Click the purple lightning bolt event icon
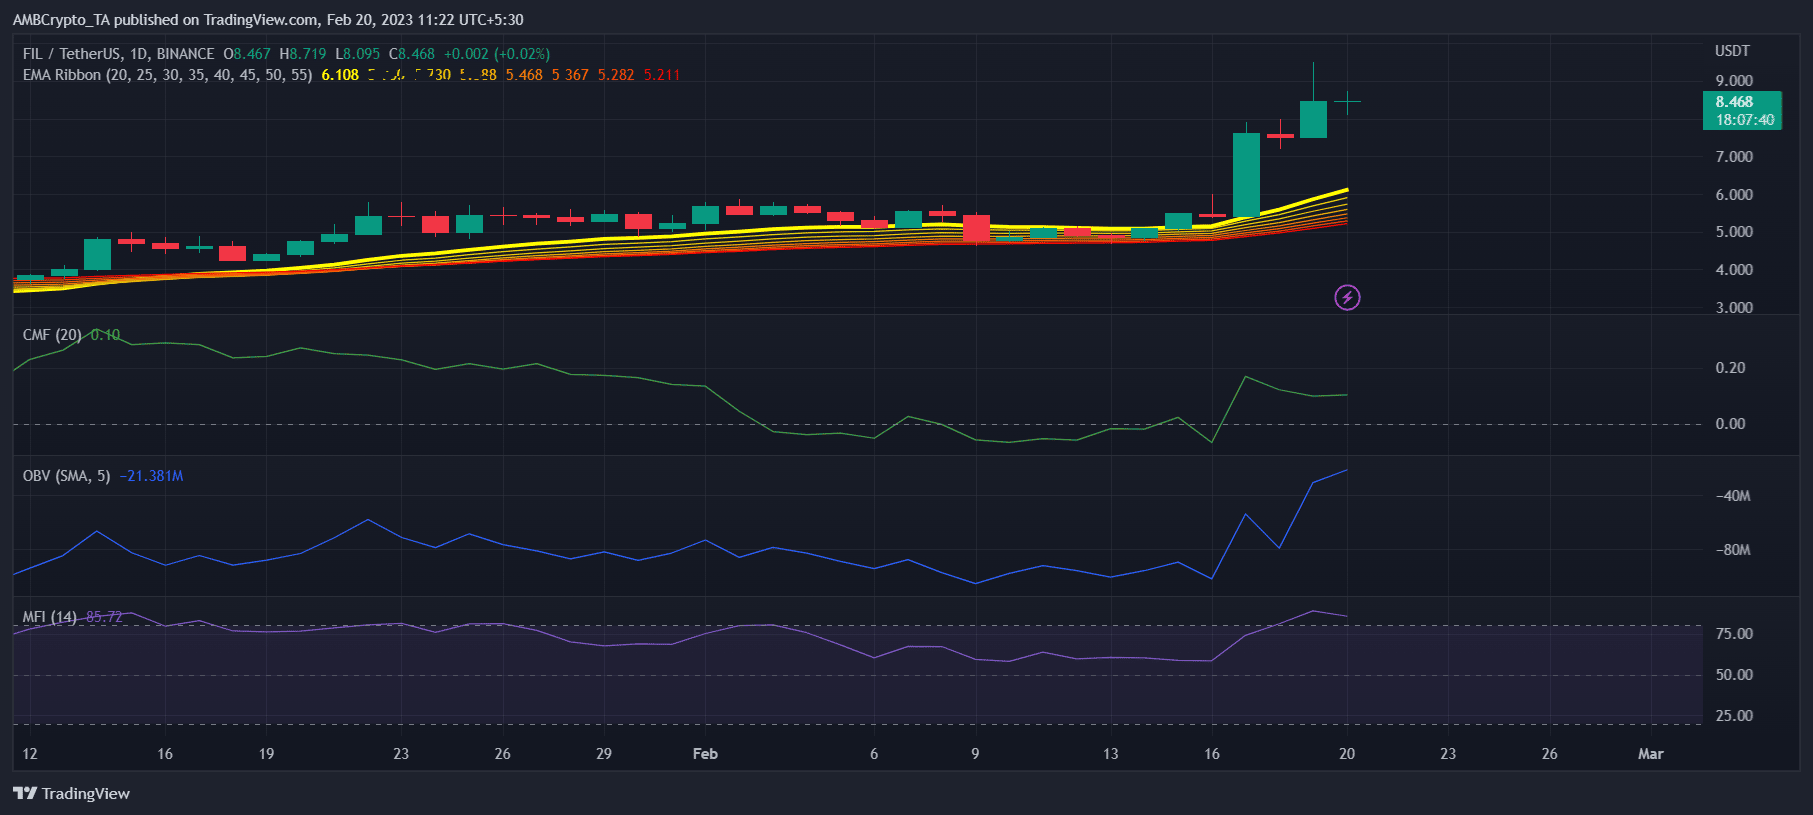The width and height of the screenshot is (1813, 815). point(1347,297)
